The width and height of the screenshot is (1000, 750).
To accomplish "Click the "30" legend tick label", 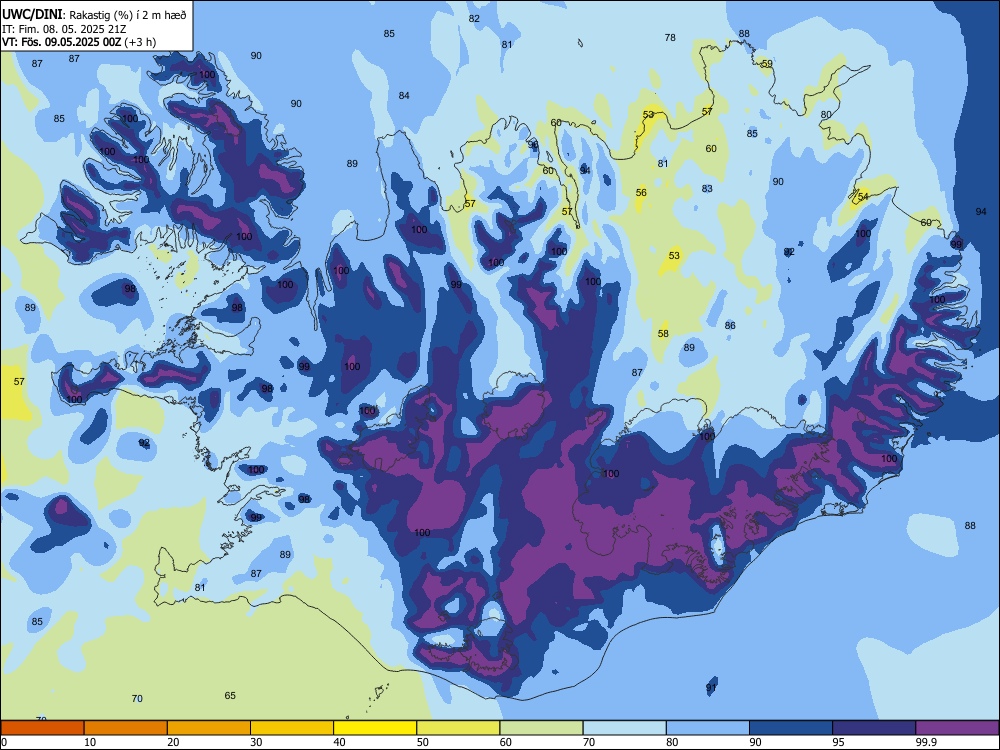I will coord(256,742).
